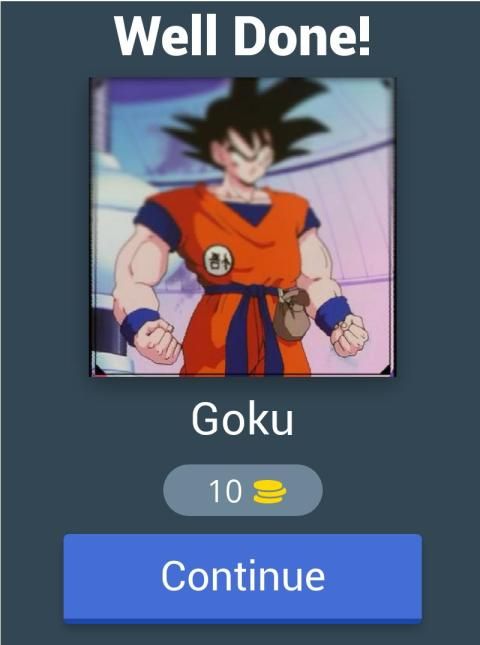Viewport: 480px width, 645px height.
Task: Open the Goku character image
Action: click(x=243, y=227)
